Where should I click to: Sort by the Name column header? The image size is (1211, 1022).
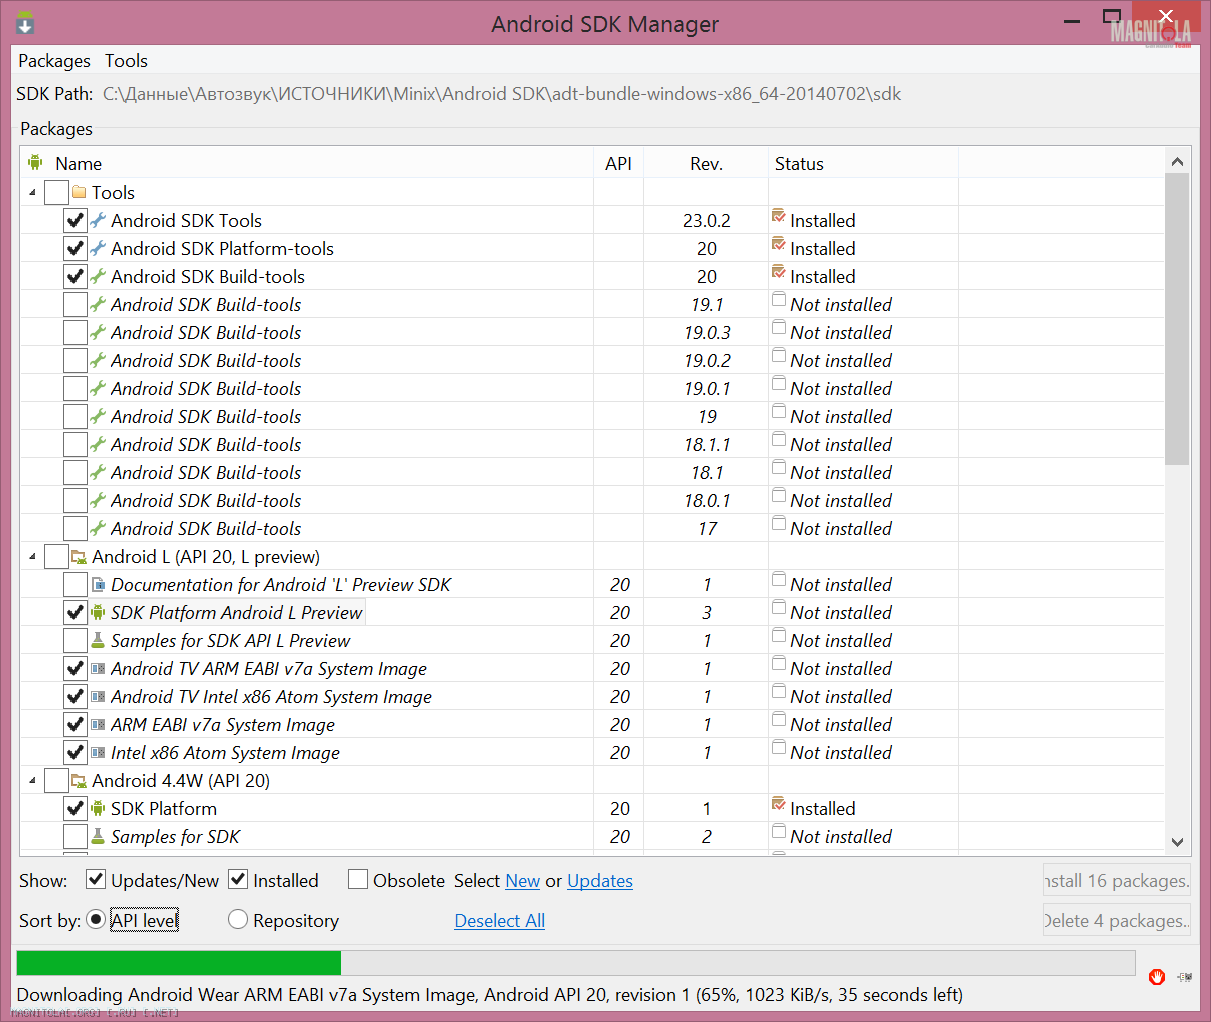(307, 163)
